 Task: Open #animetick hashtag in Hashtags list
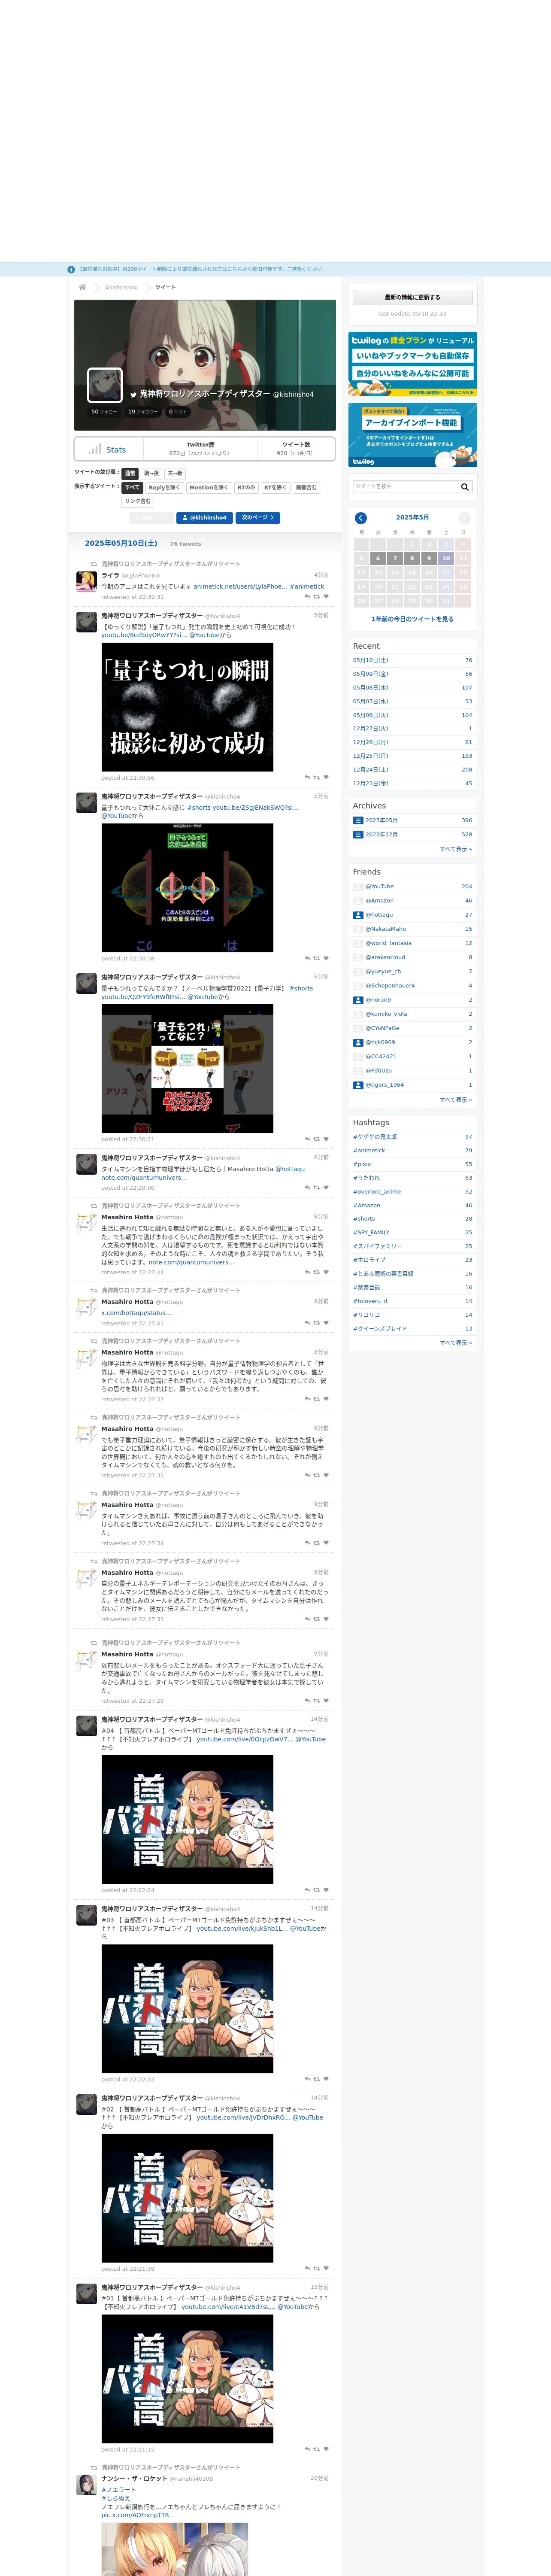[x=369, y=1151]
